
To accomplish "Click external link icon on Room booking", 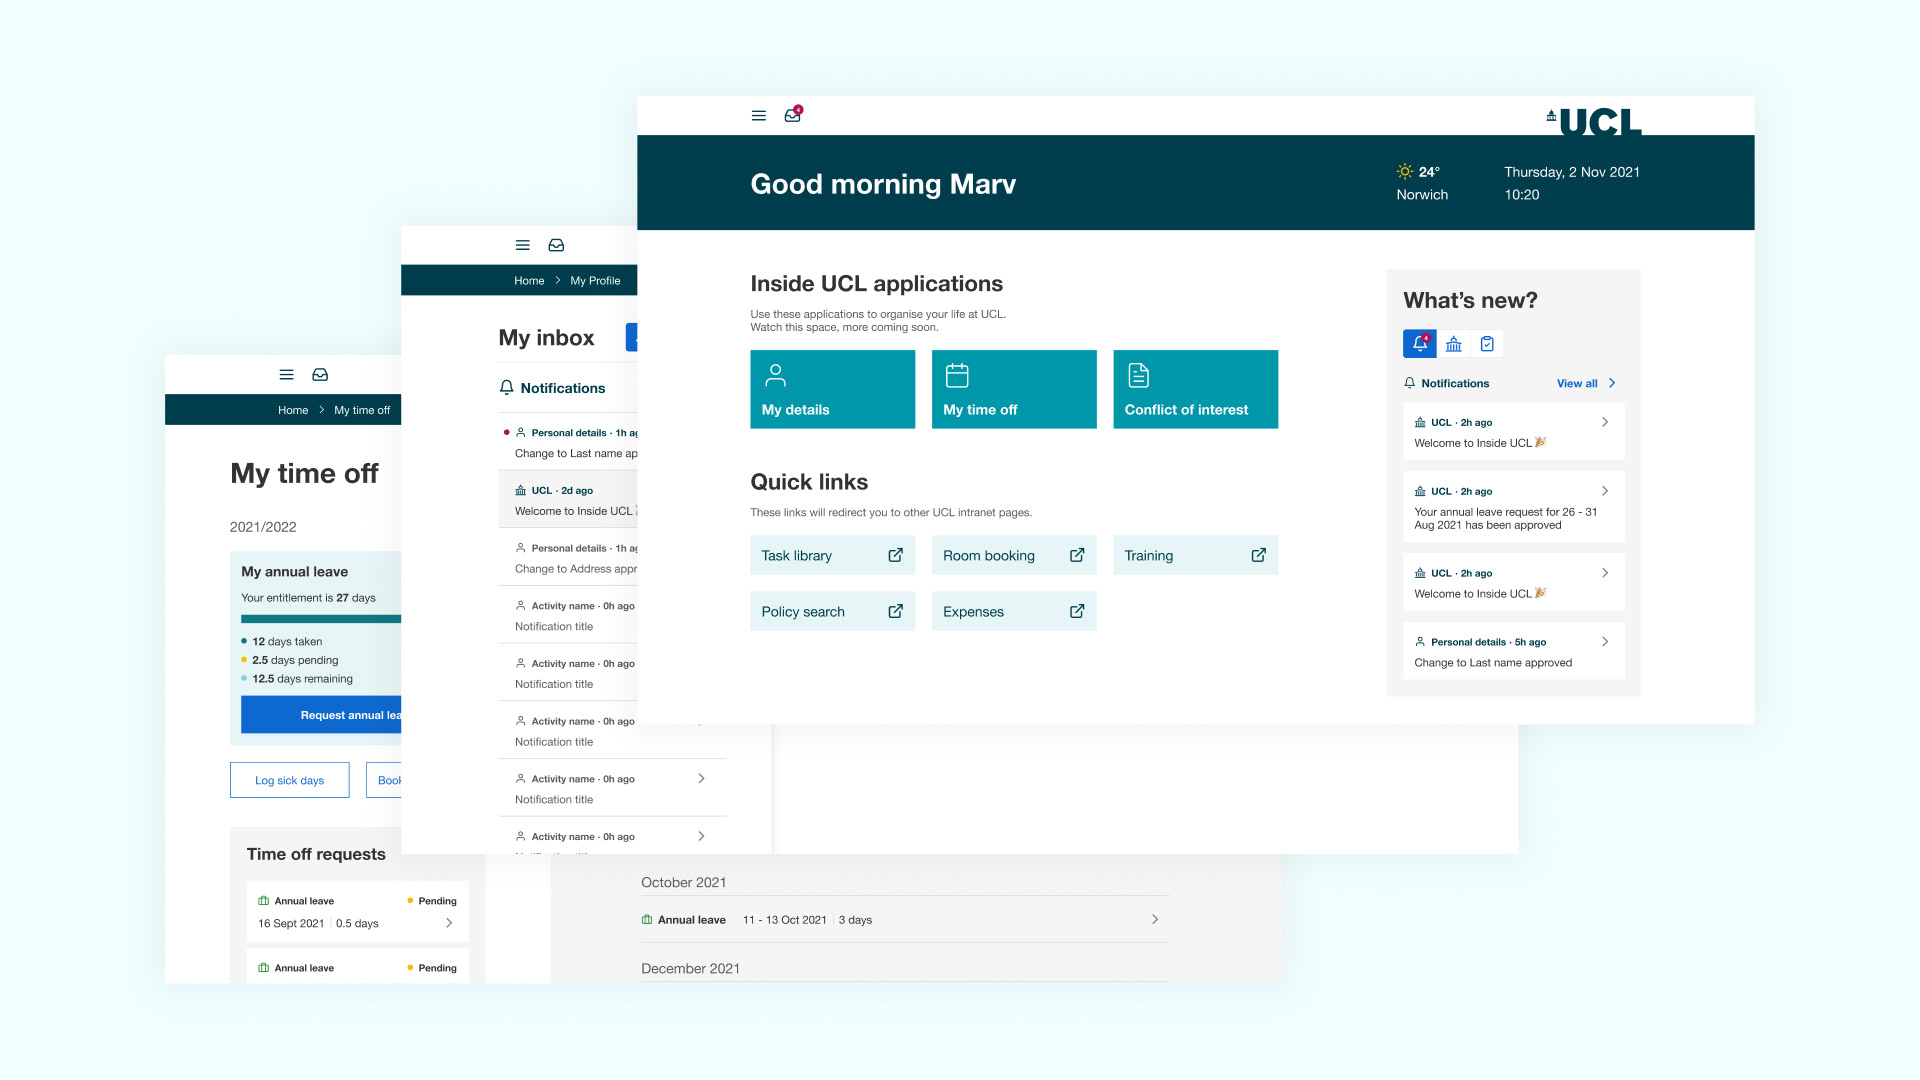I will (x=1077, y=555).
